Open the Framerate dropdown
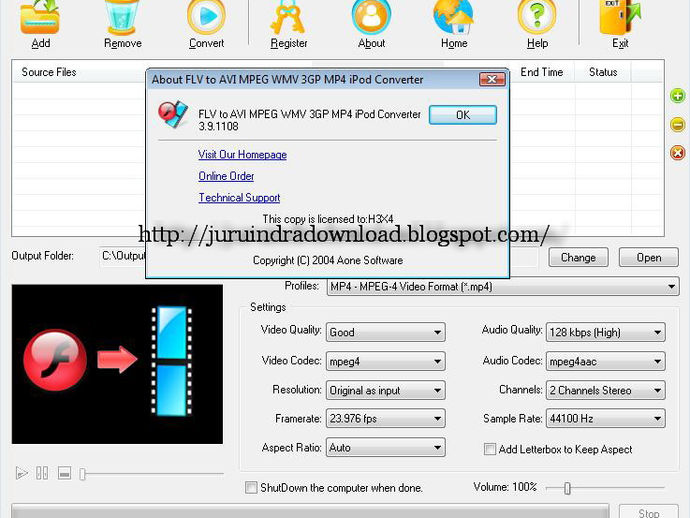The width and height of the screenshot is (690, 518). coord(385,419)
